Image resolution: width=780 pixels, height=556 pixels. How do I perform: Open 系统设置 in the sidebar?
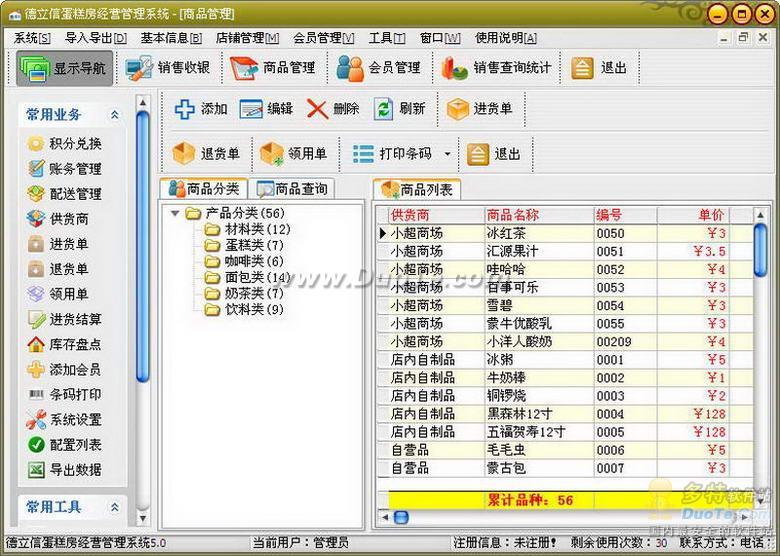(x=65, y=419)
